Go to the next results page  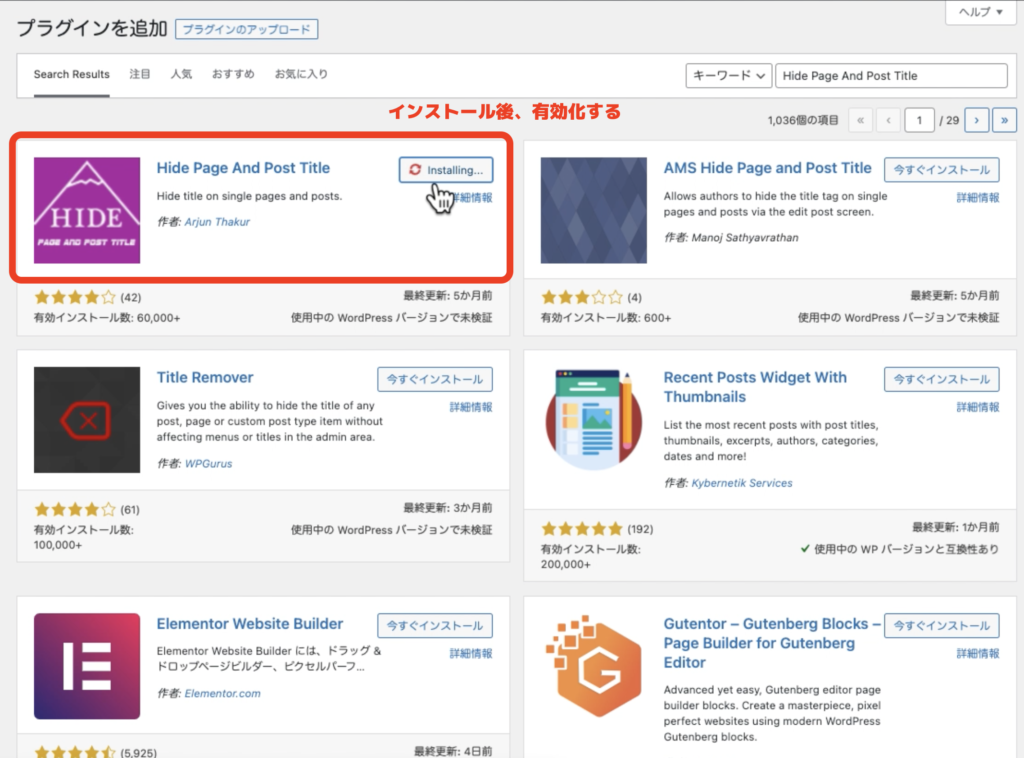tap(977, 120)
